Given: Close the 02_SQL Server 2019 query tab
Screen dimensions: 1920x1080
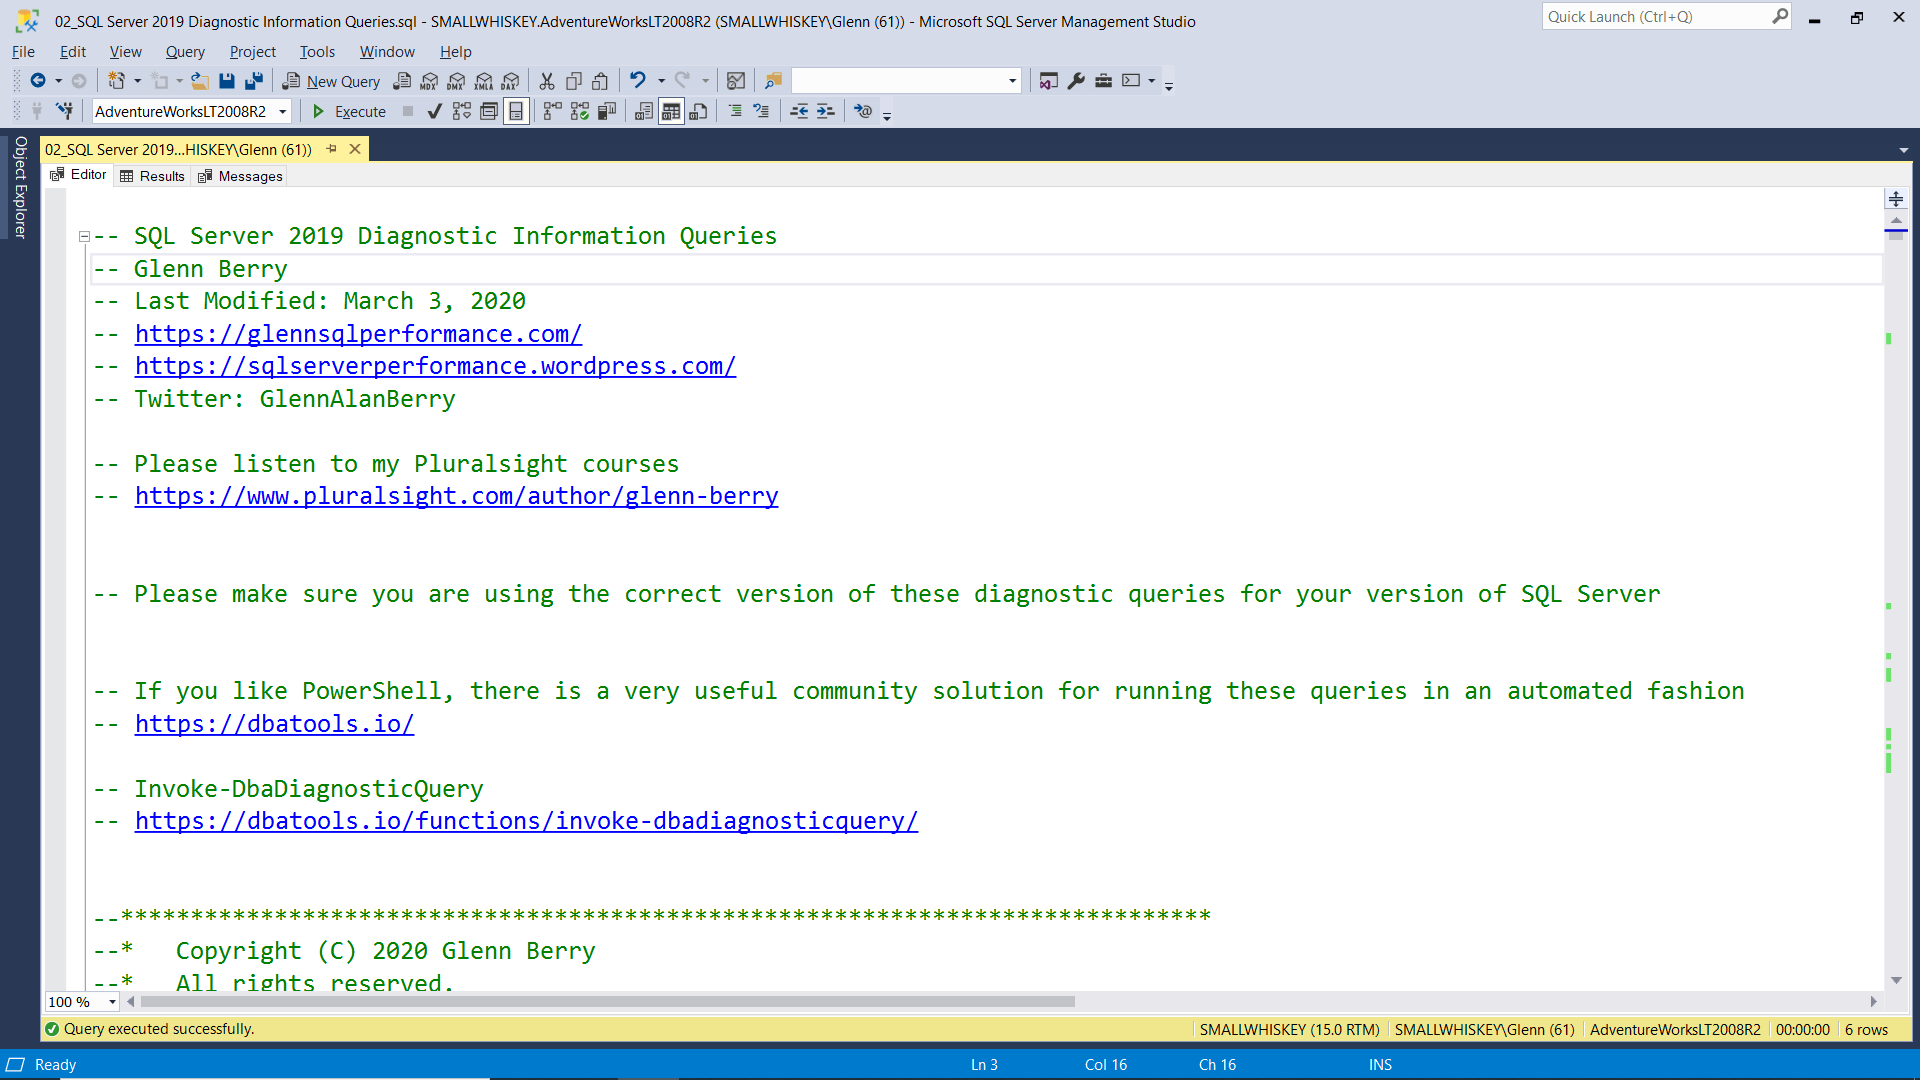Looking at the screenshot, I should (x=354, y=149).
